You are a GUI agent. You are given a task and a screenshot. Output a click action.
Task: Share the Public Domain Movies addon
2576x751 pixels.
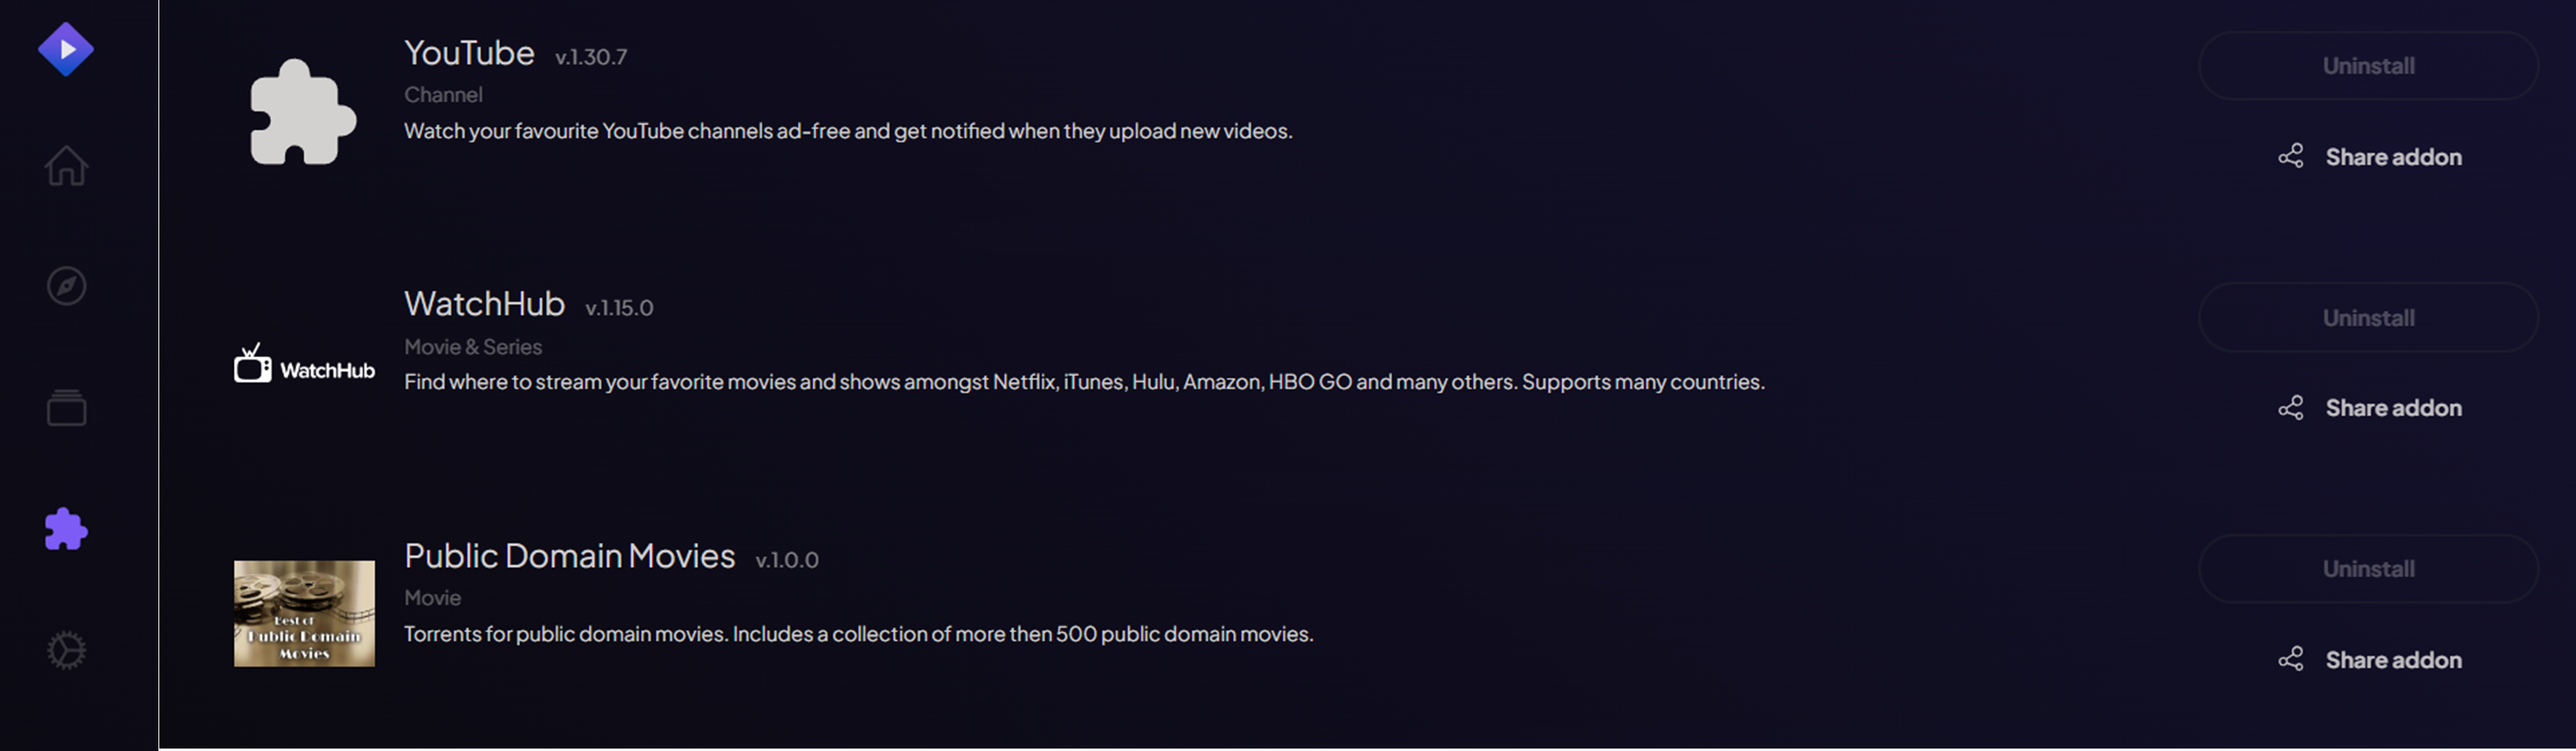pos(2393,659)
